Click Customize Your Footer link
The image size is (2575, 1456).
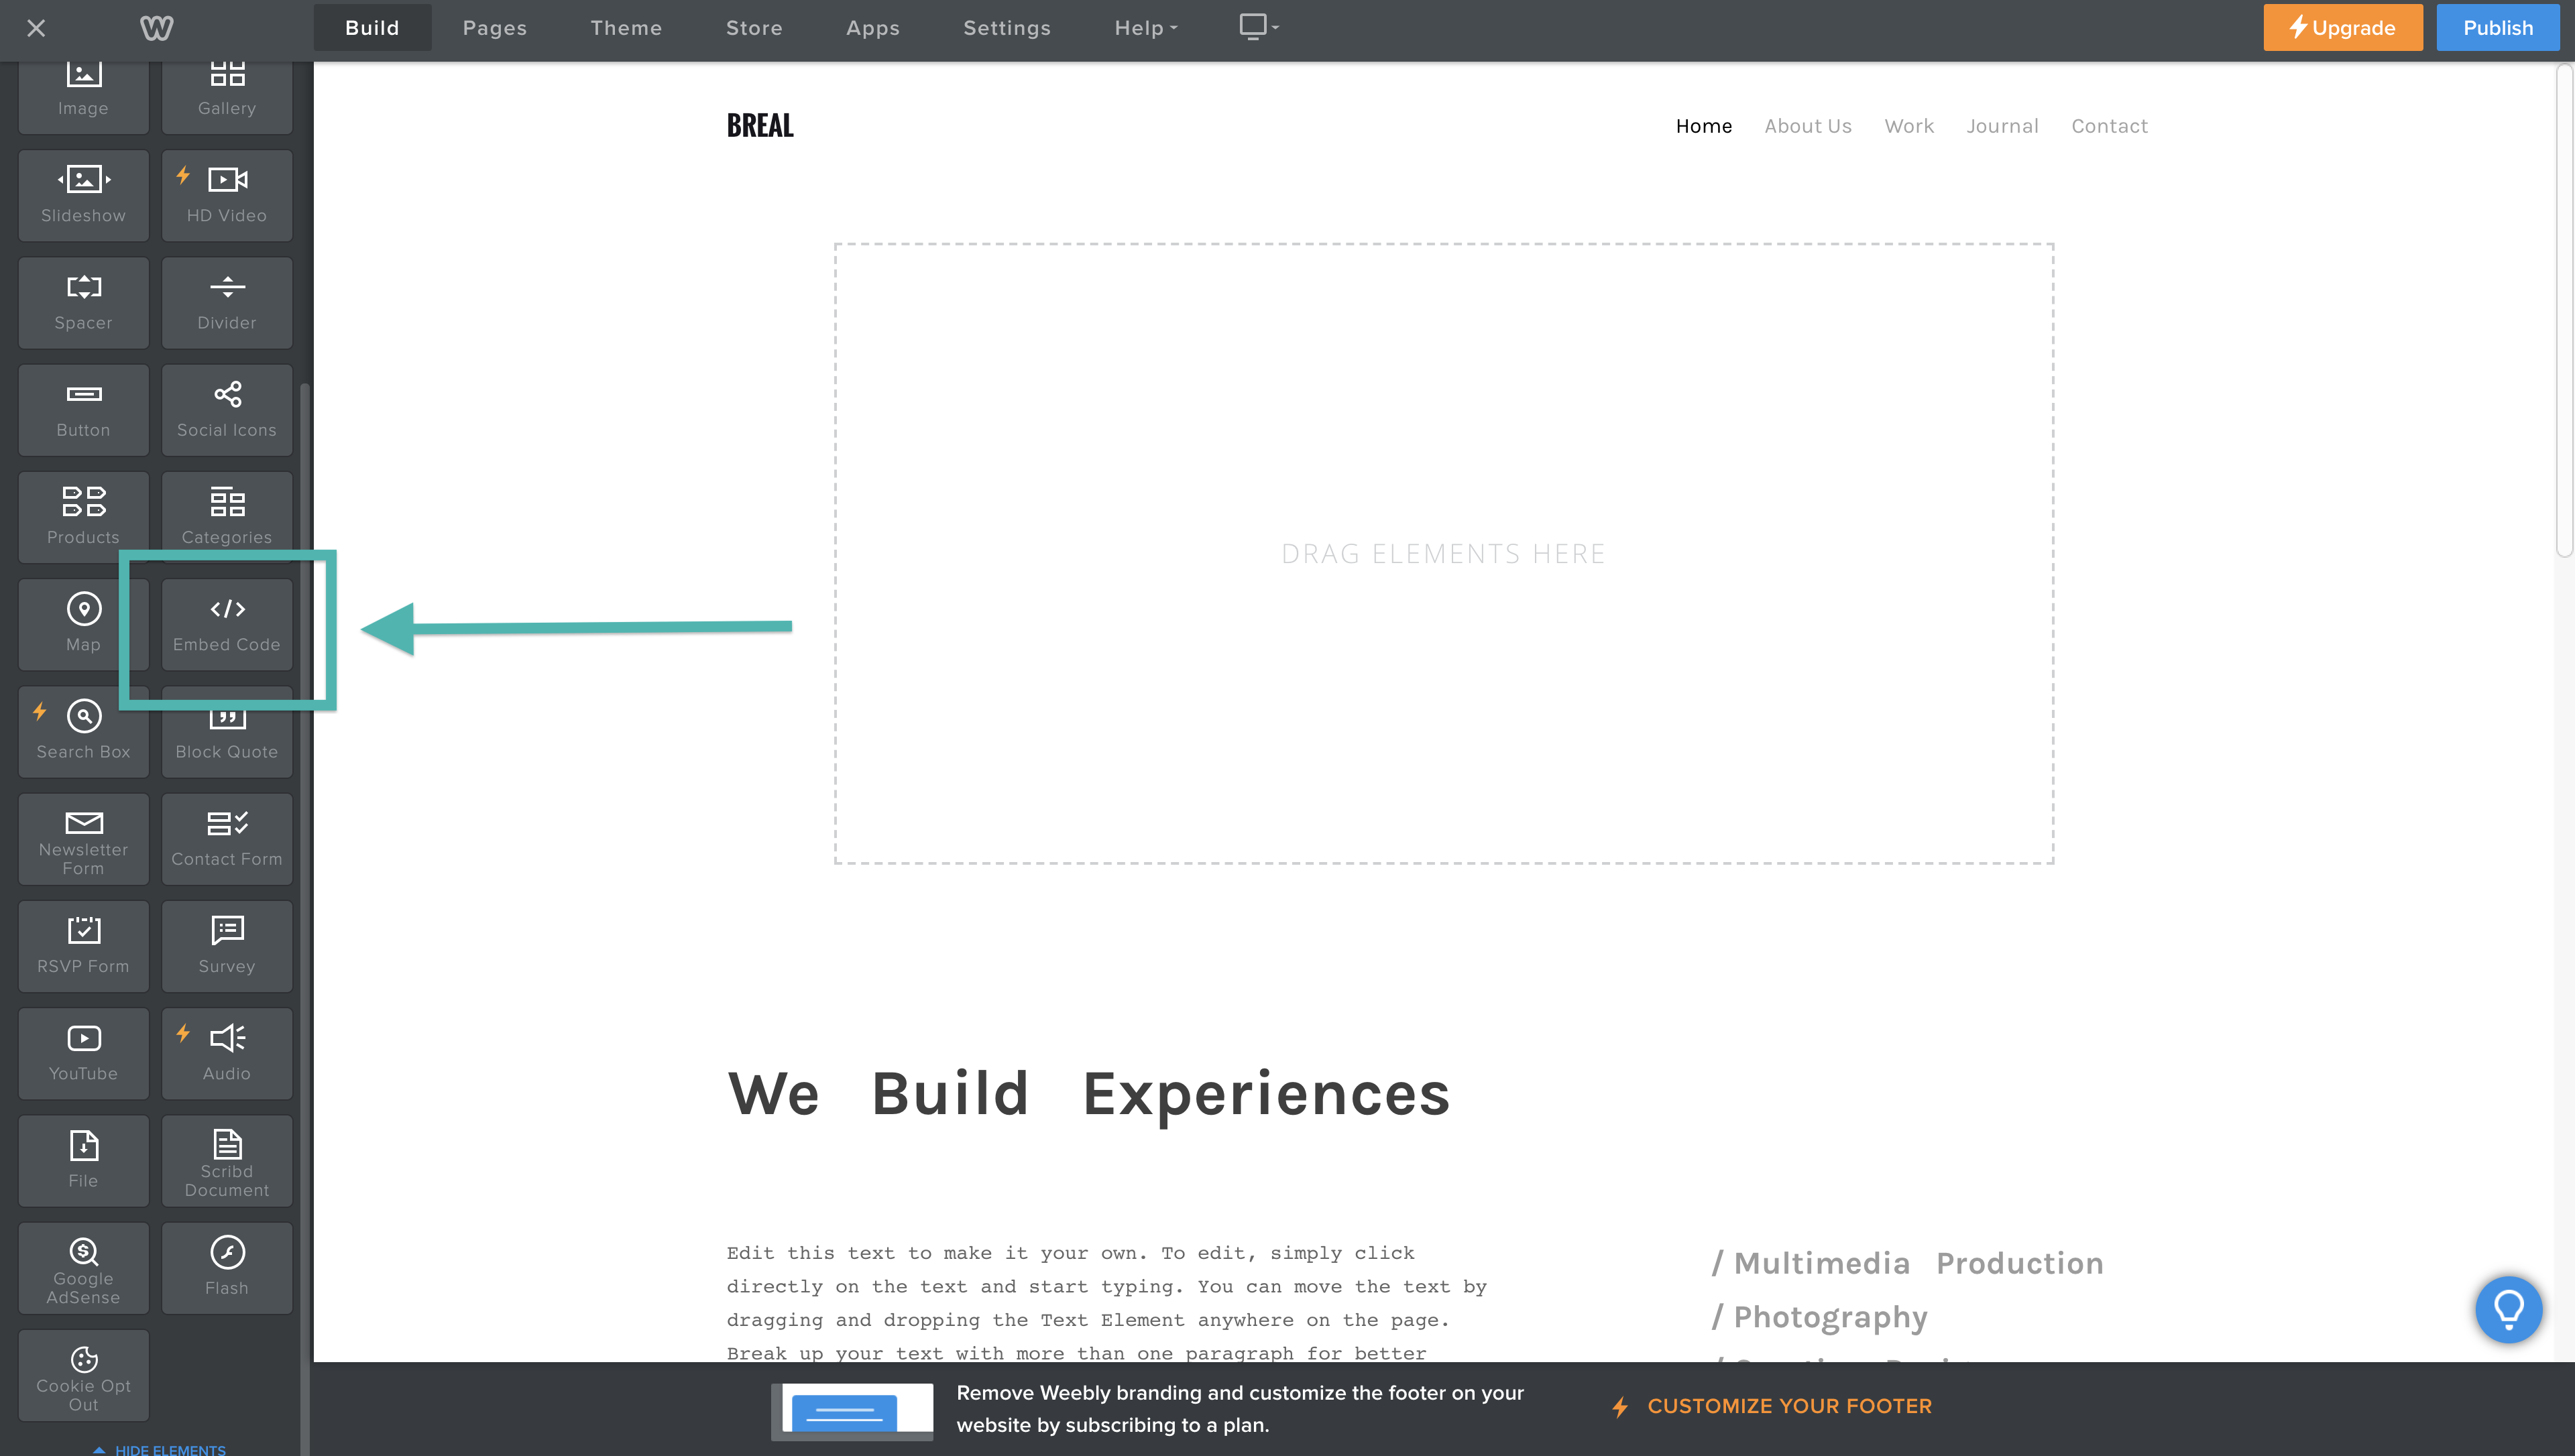tap(1788, 1406)
